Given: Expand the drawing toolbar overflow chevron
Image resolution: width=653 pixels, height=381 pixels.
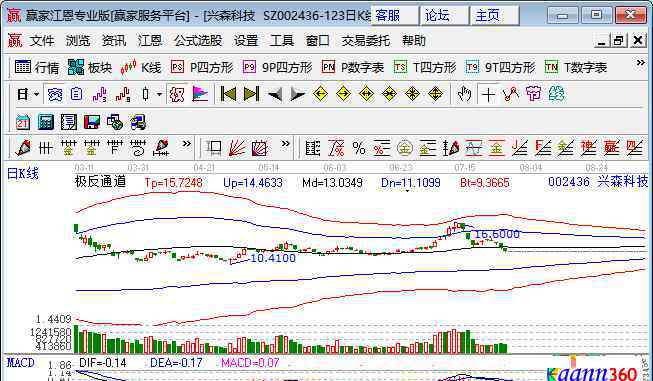Looking at the screenshot, I should tap(186, 144).
